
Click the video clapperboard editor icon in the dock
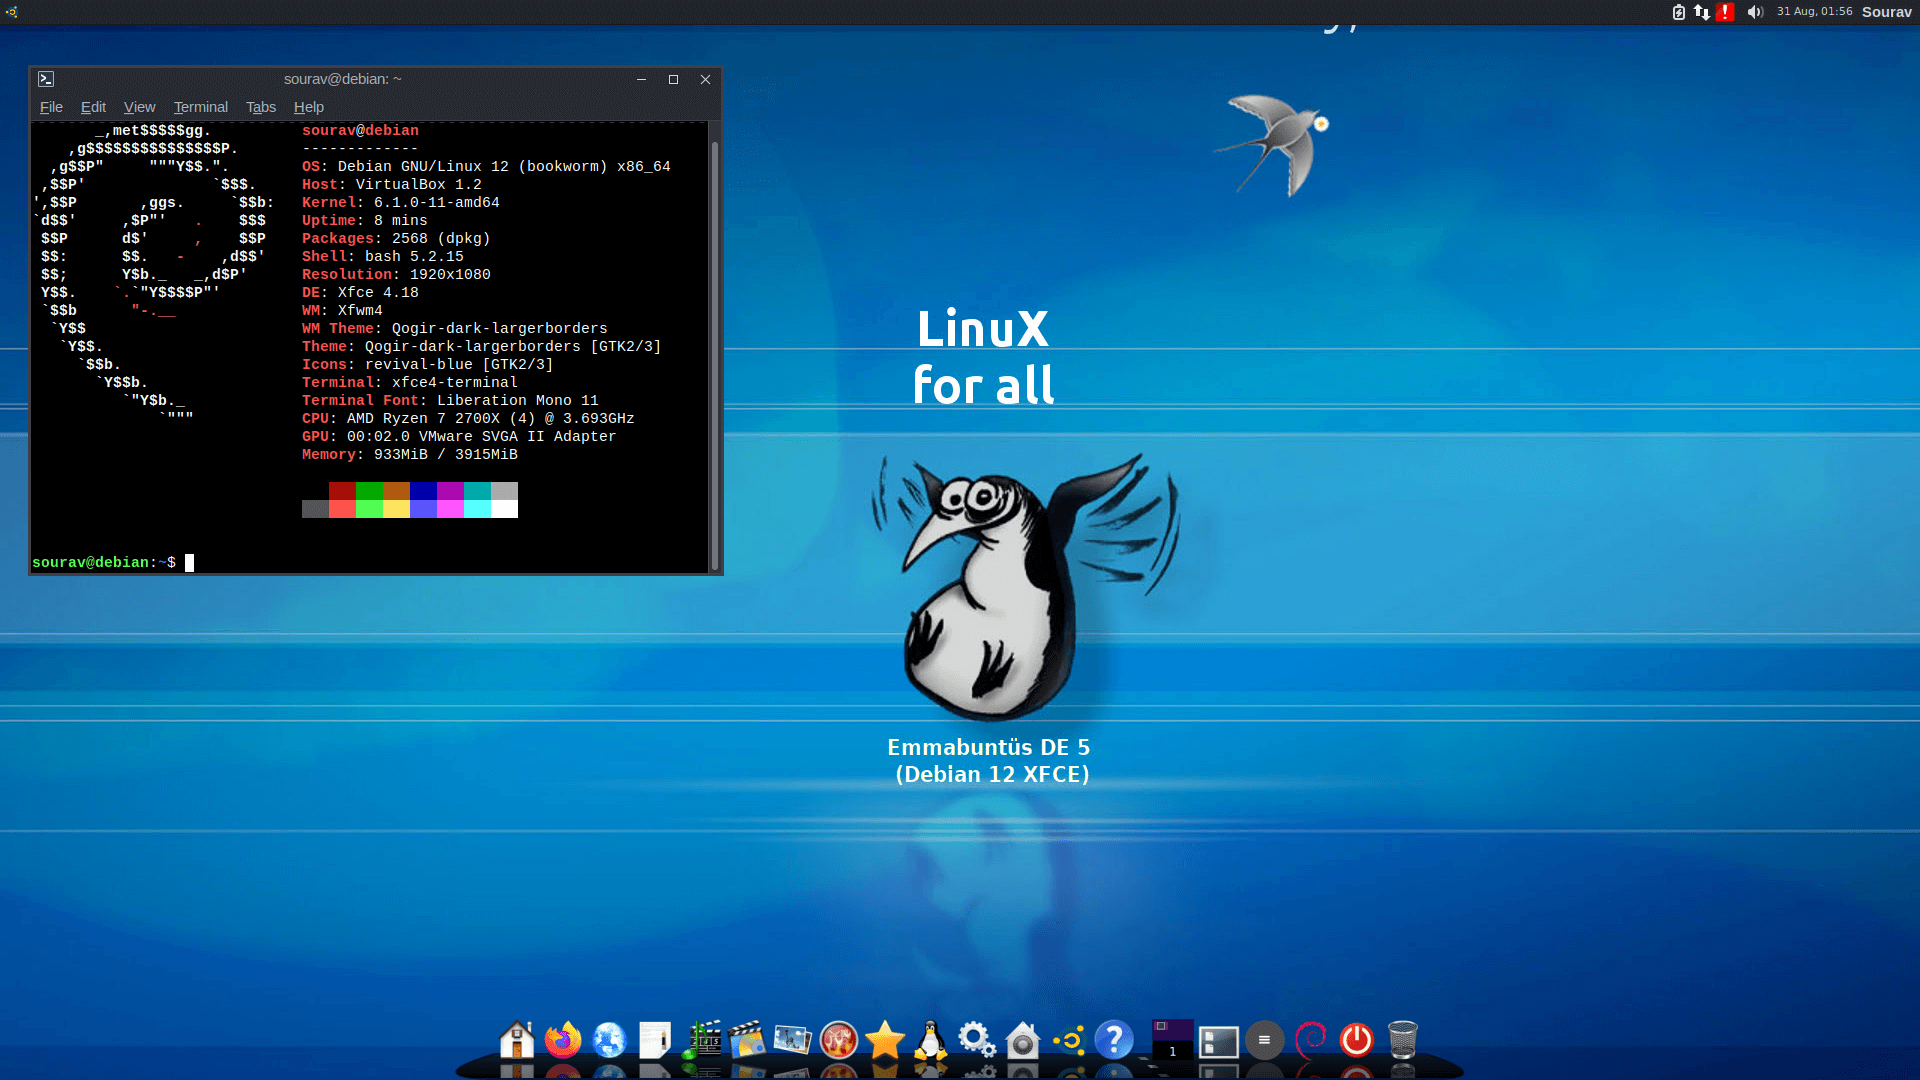(x=748, y=1040)
